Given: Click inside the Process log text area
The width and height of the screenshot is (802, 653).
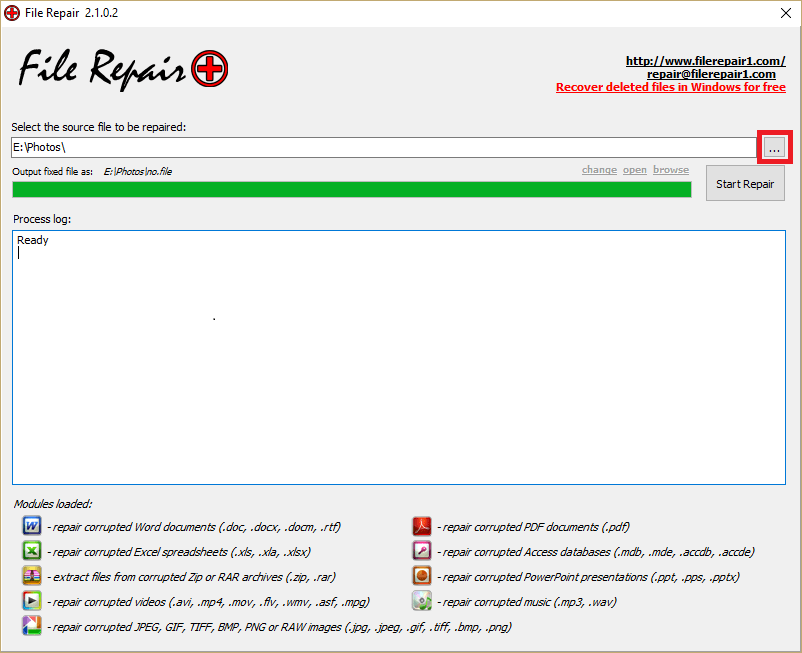Looking at the screenshot, I should [x=399, y=357].
